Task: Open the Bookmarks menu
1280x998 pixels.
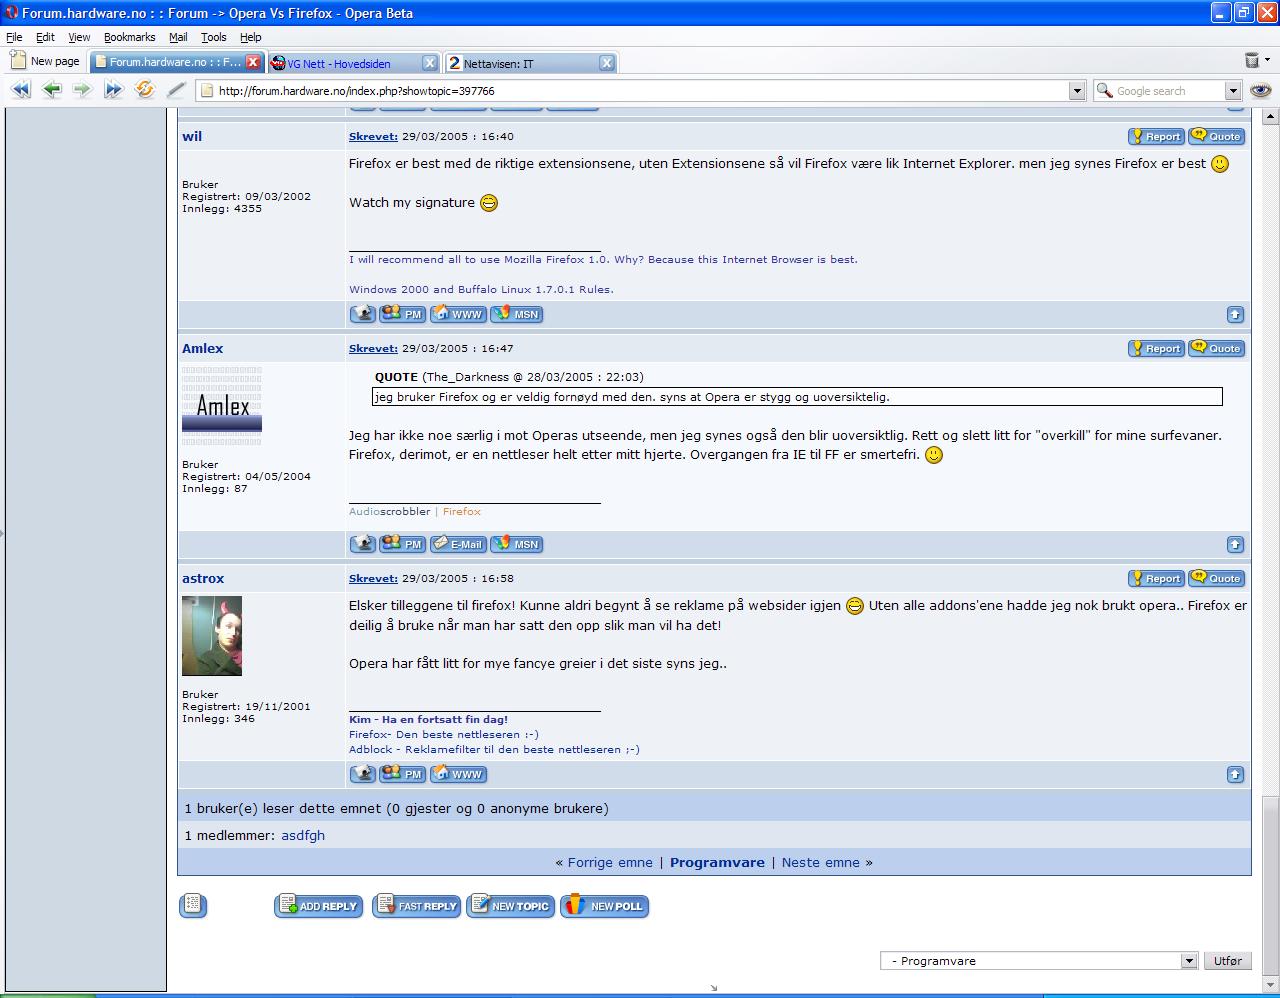Action: (x=129, y=37)
